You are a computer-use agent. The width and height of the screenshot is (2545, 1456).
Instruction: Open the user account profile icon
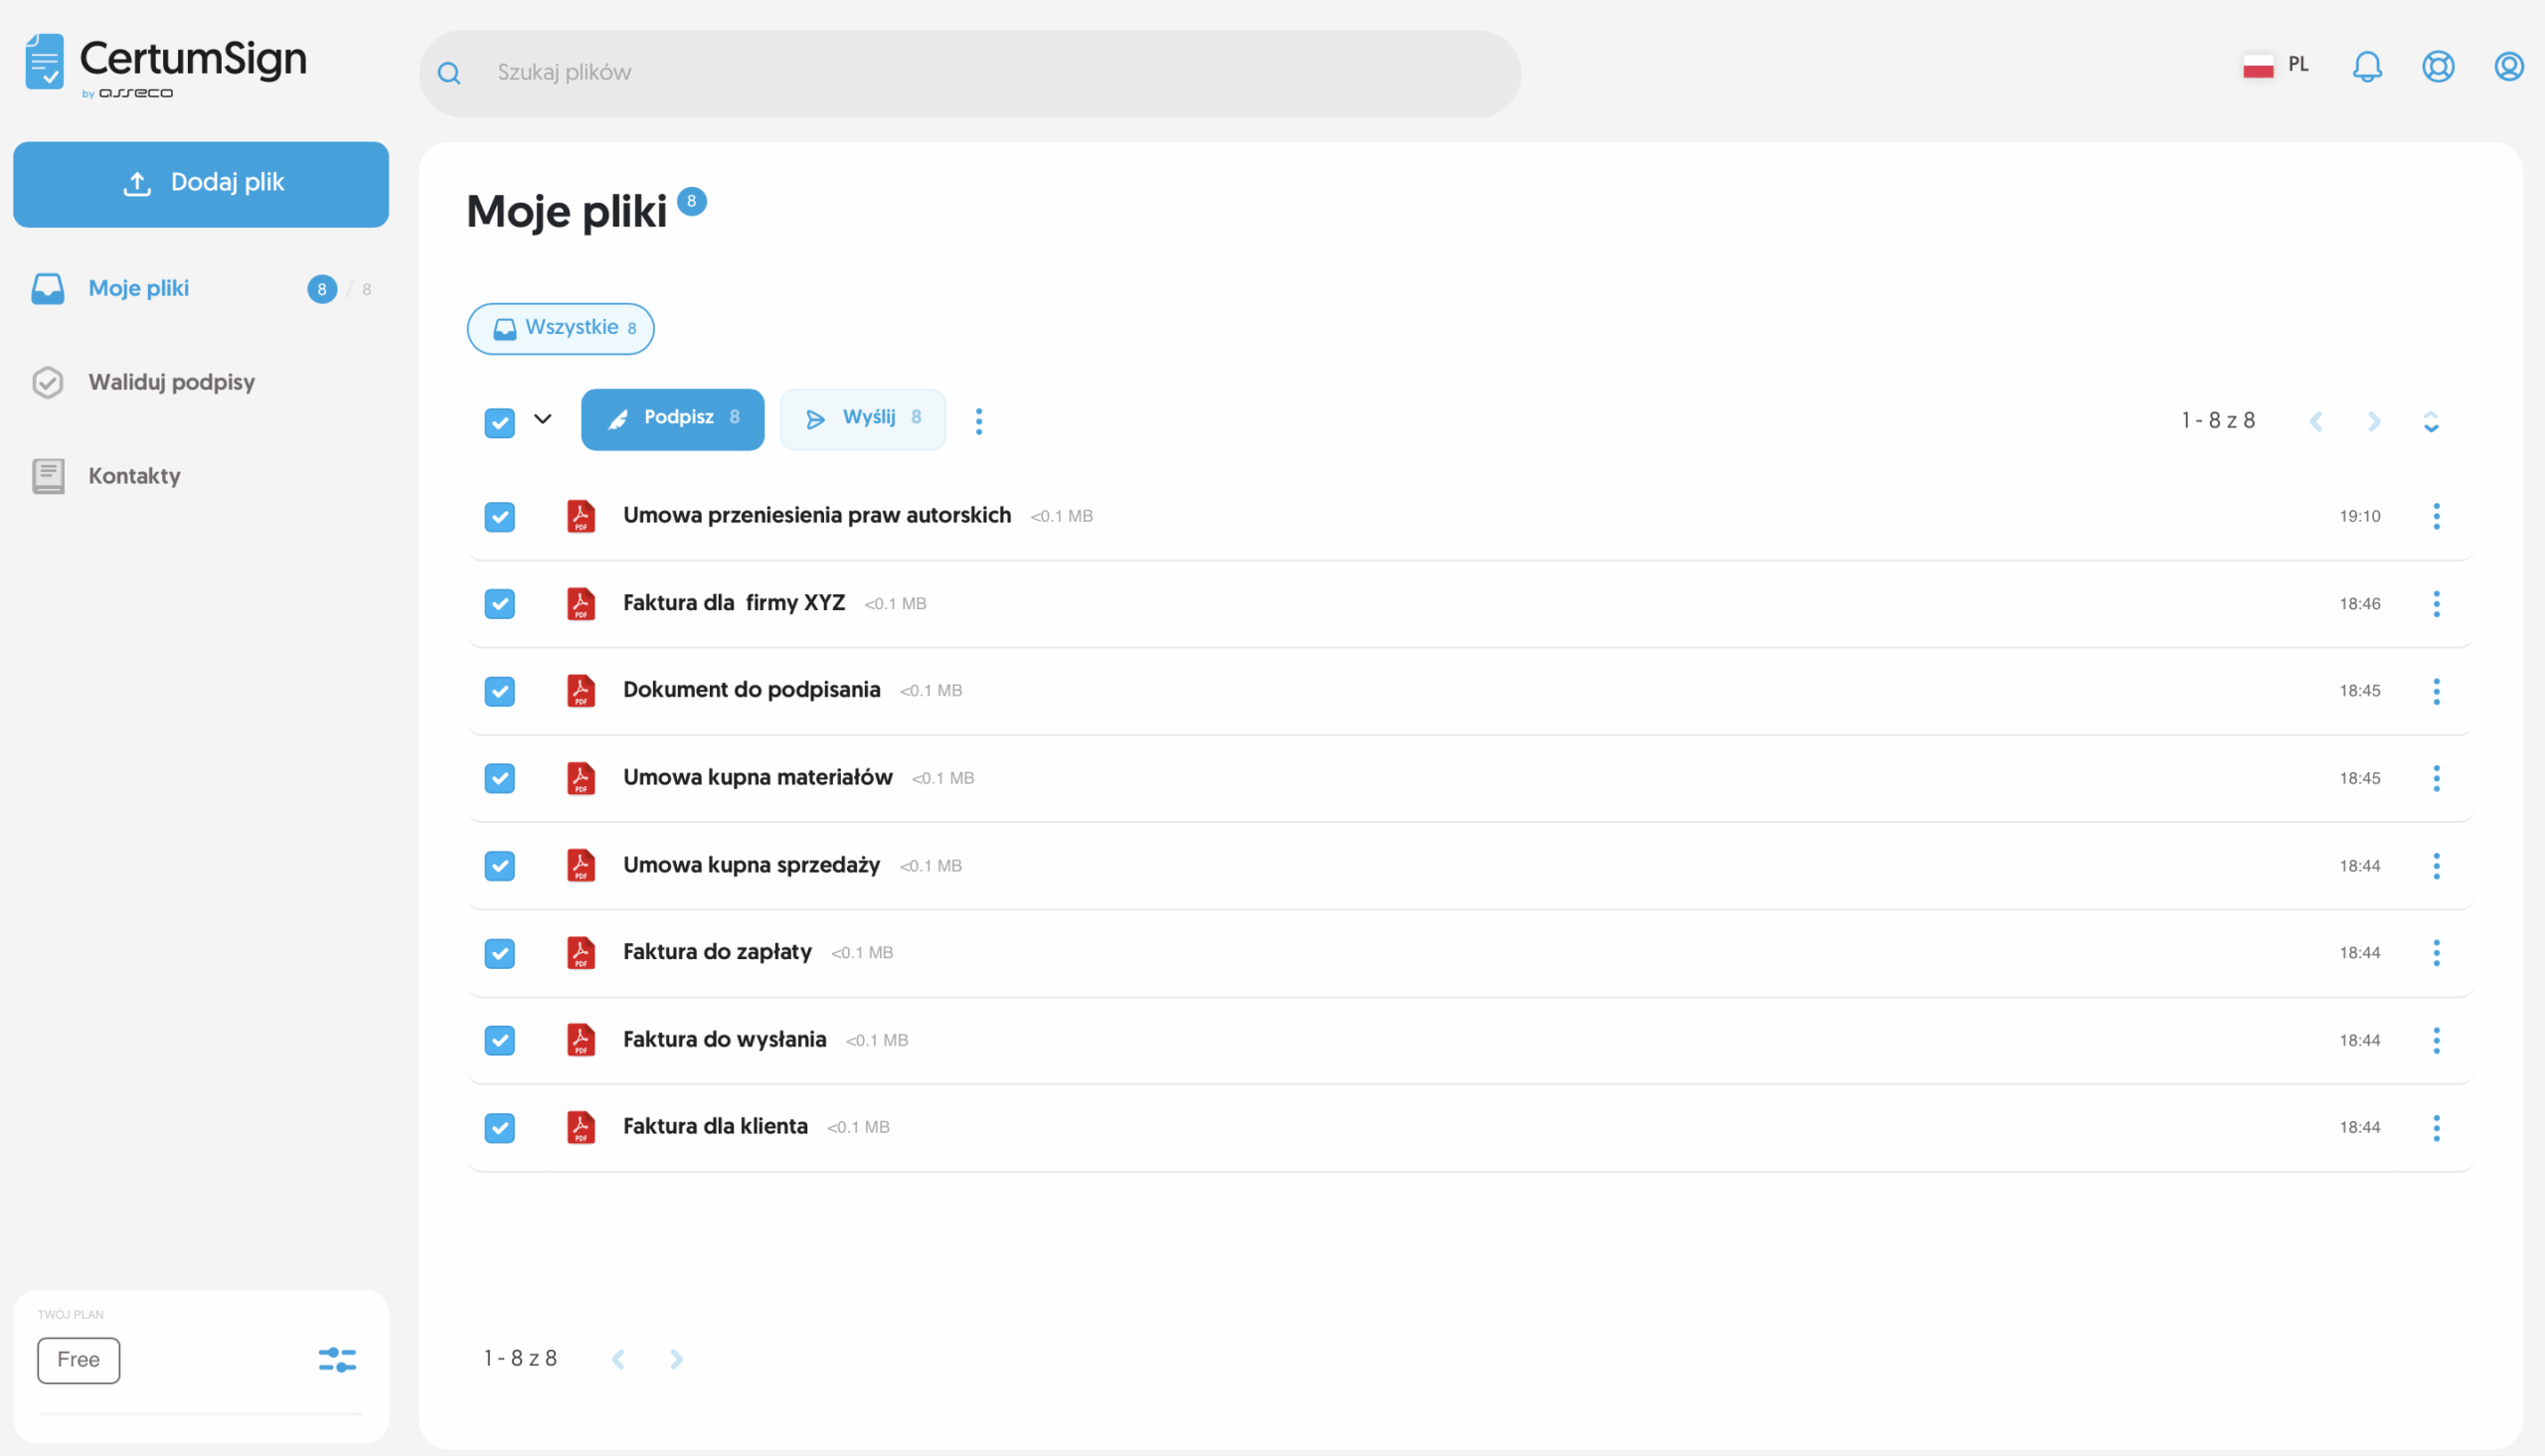[x=2508, y=66]
